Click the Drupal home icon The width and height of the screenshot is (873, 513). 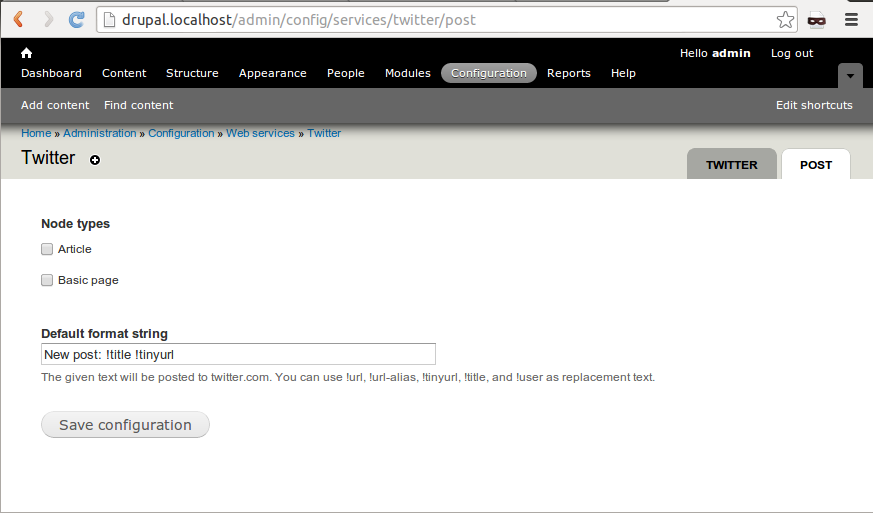(x=26, y=53)
